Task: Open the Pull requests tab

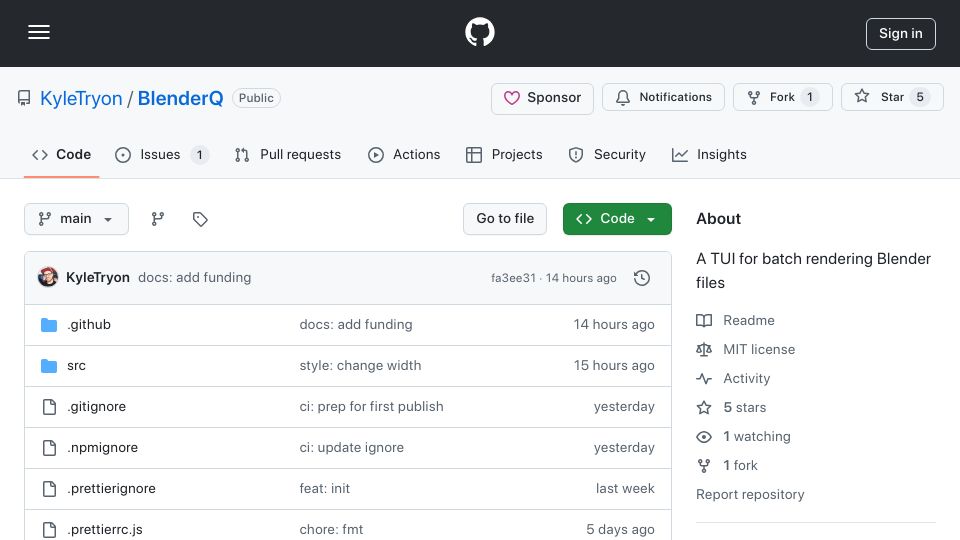Action: click(287, 155)
